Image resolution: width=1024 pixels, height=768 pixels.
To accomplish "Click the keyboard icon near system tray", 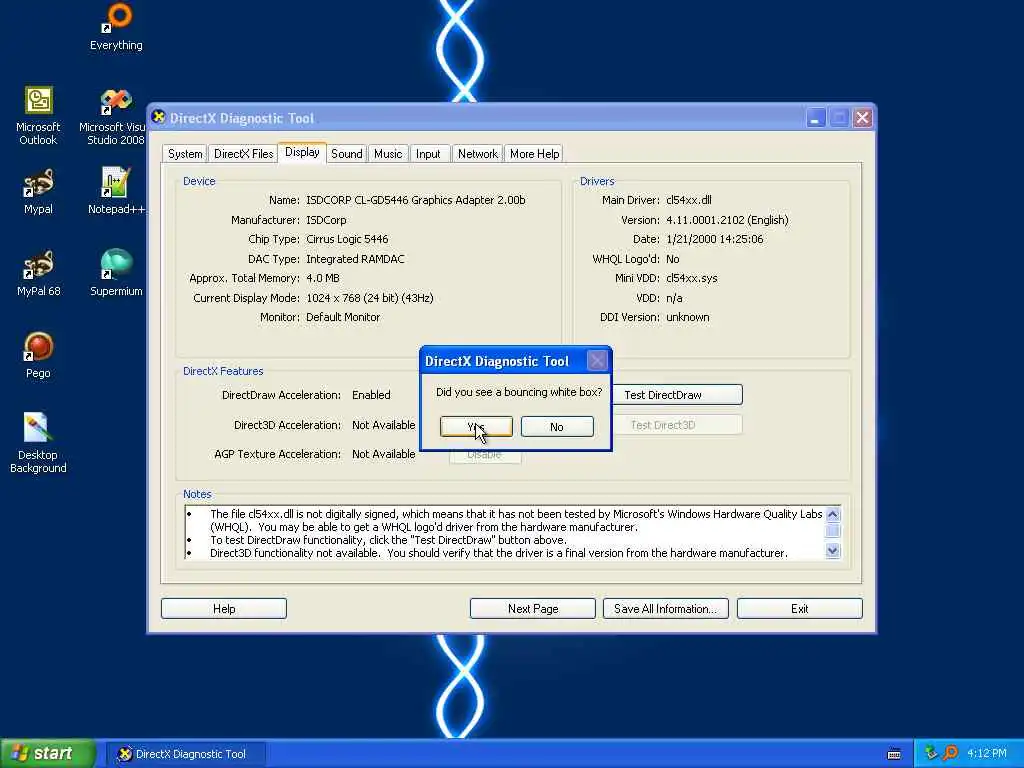I will 894,754.
